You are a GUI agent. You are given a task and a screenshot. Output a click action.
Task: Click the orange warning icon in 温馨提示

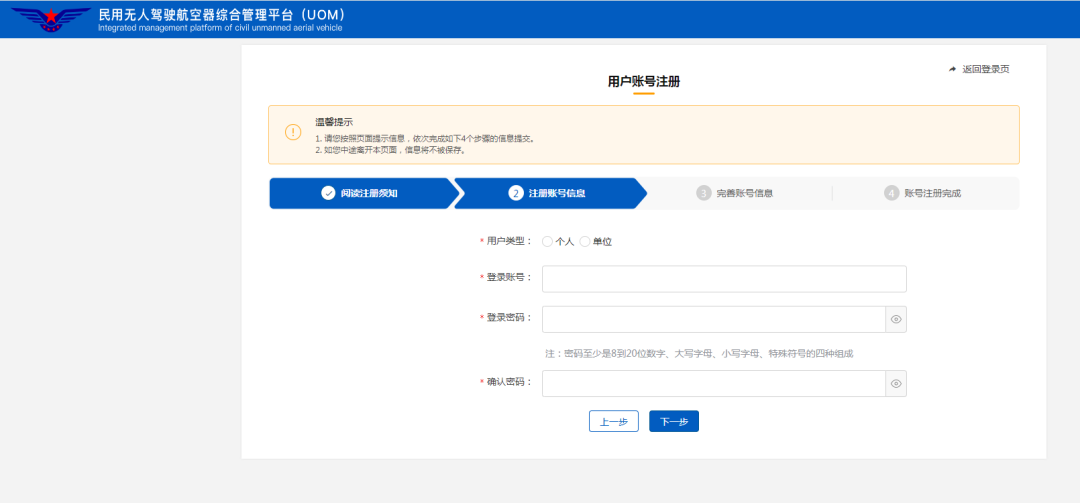click(x=293, y=132)
